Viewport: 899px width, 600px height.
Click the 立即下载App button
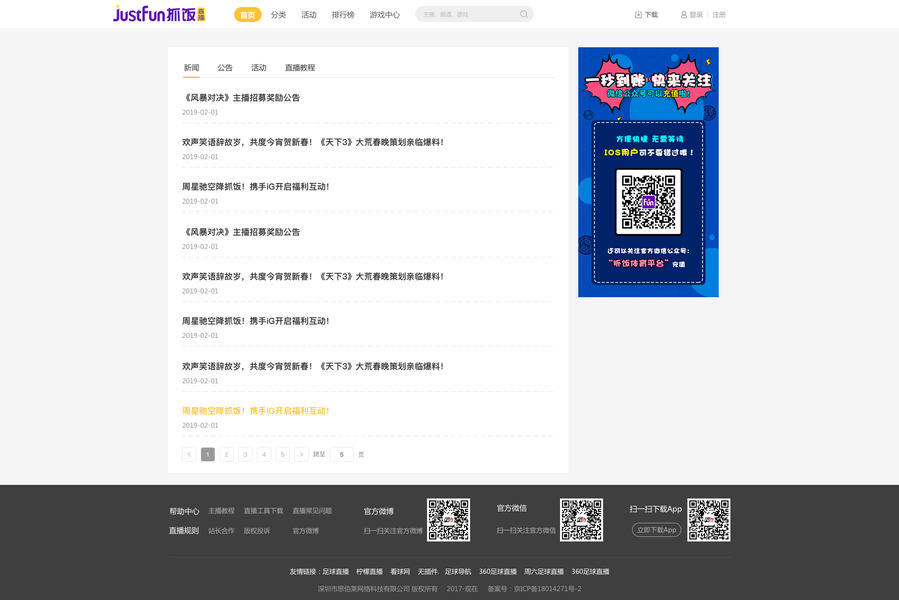656,530
